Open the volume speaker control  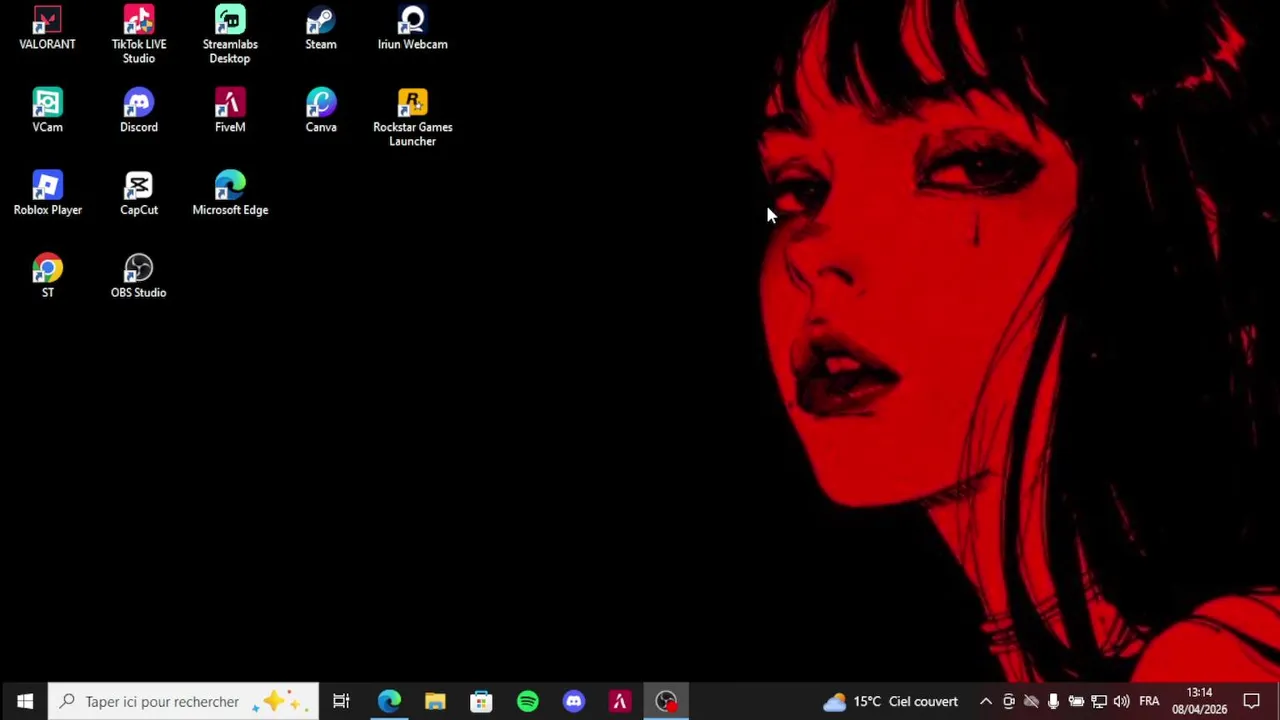click(x=1121, y=701)
